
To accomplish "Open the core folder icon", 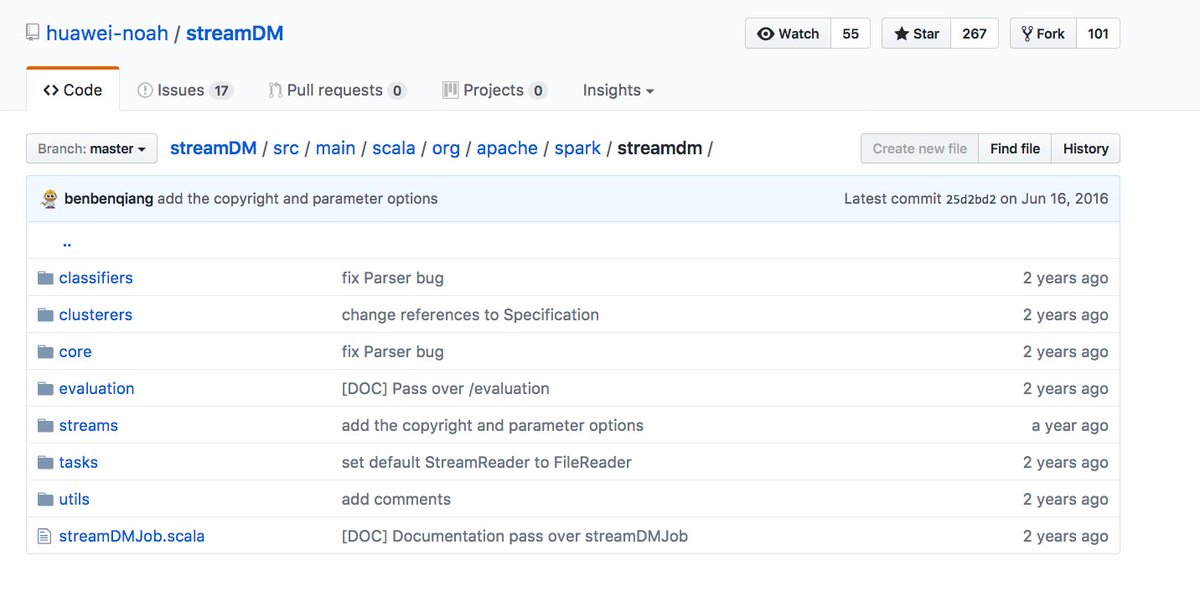I will coord(45,352).
